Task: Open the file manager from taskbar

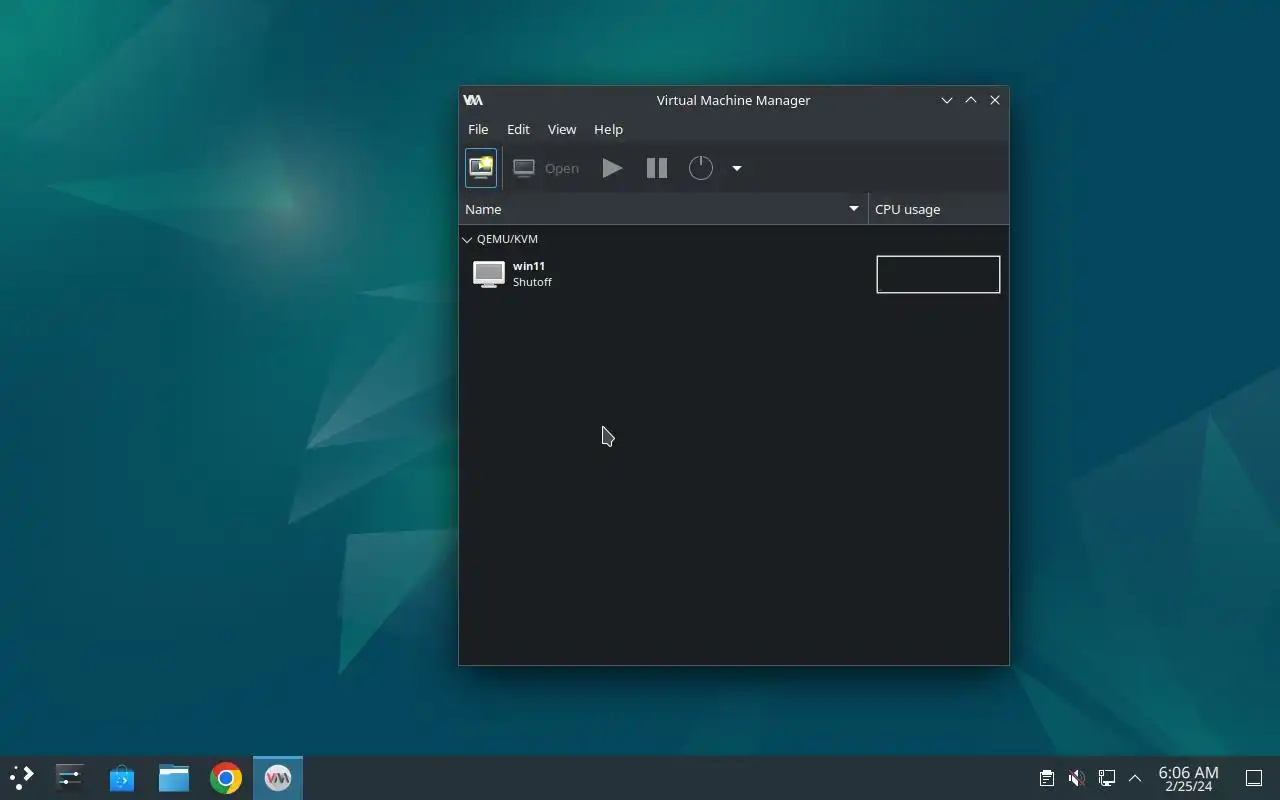Action: [x=174, y=777]
